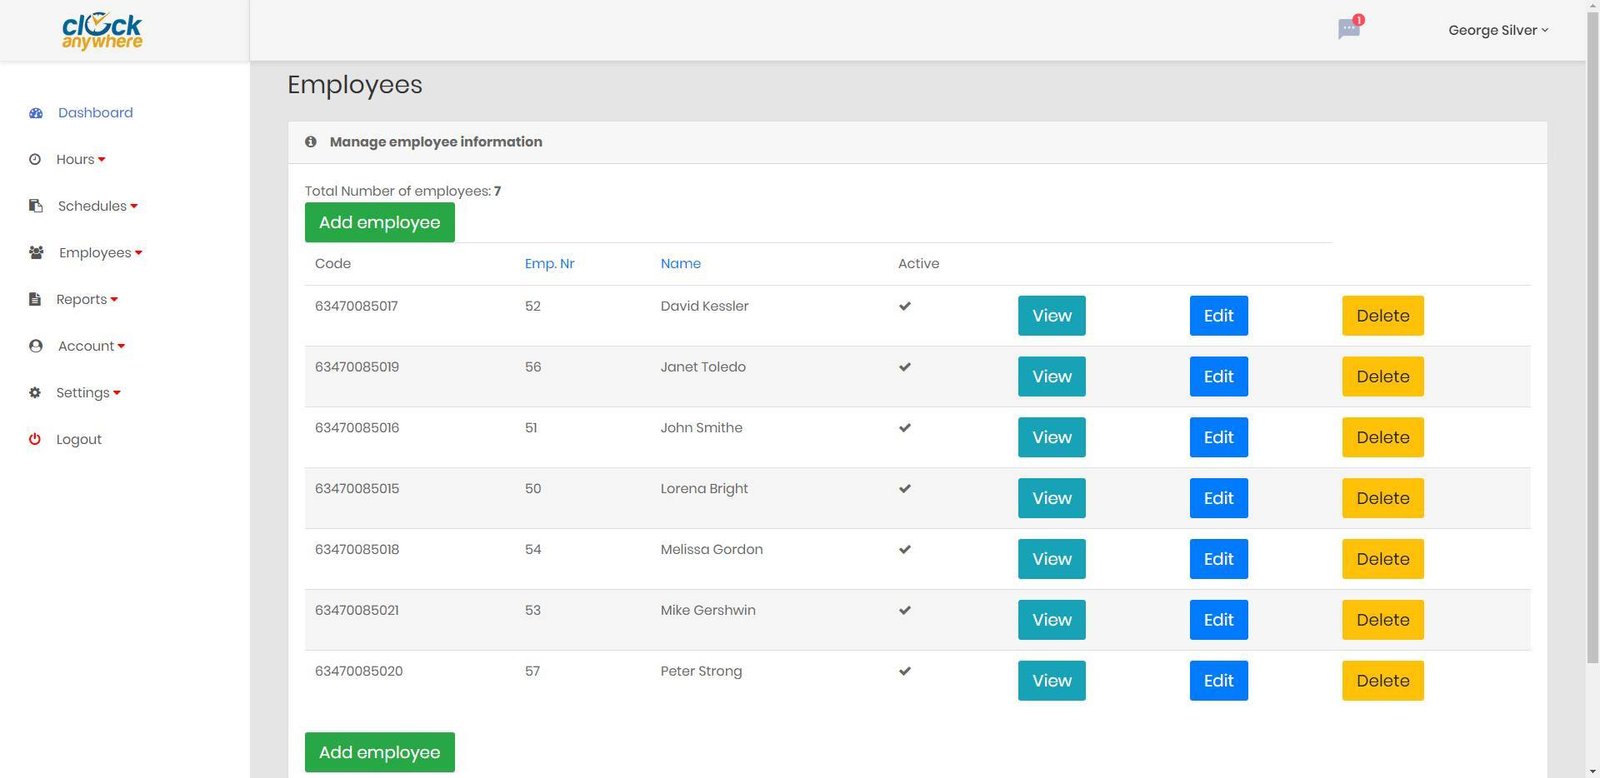Screen dimensions: 1600x778
Task: Click the info icon beside Manage employee information
Action: point(311,142)
